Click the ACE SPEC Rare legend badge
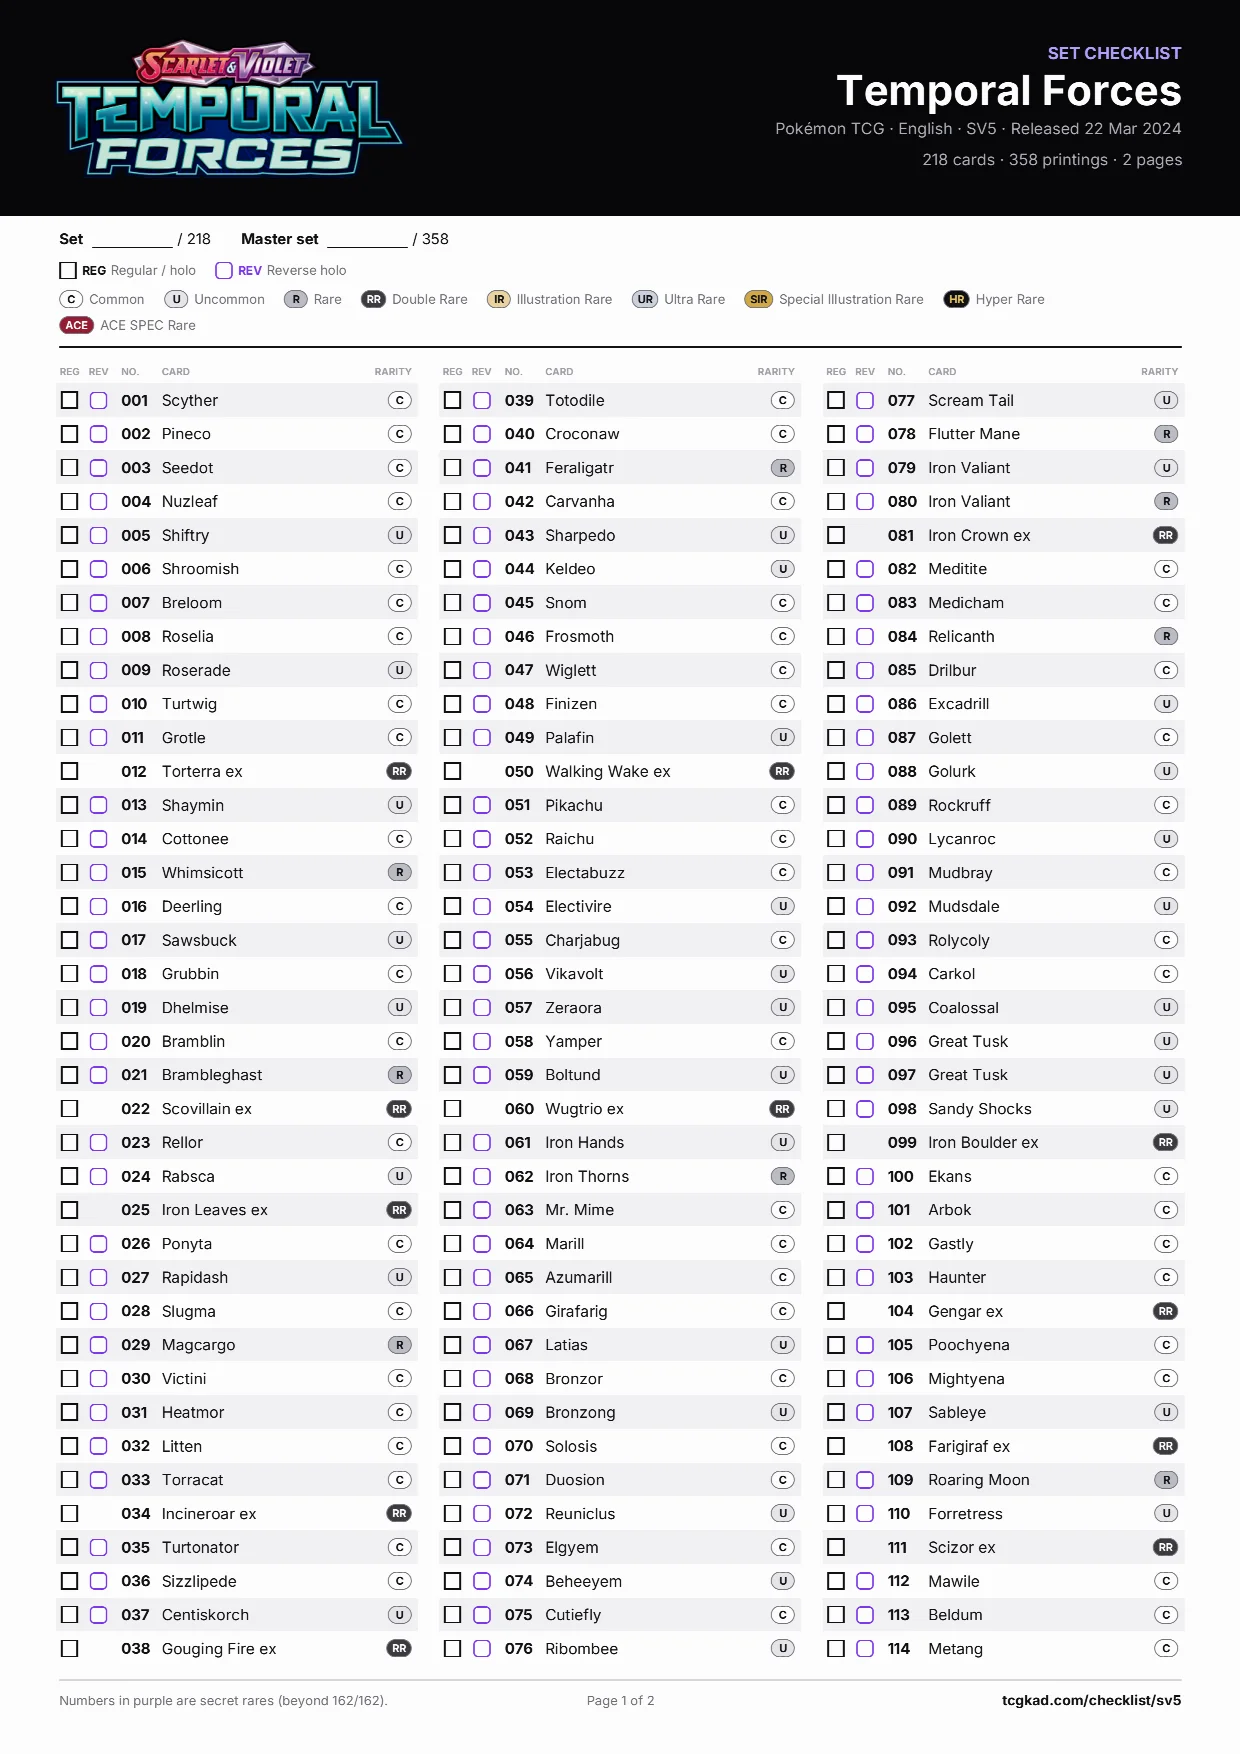The width and height of the screenshot is (1240, 1754). 77,325
